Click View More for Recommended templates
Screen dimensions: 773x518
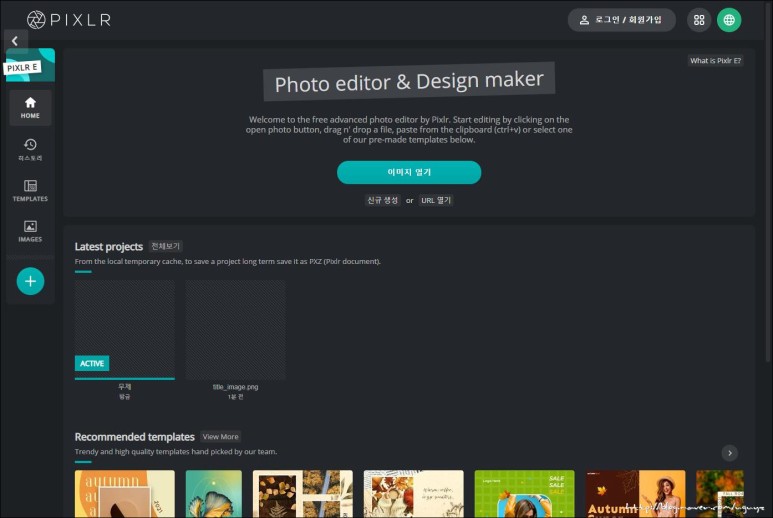tap(220, 437)
